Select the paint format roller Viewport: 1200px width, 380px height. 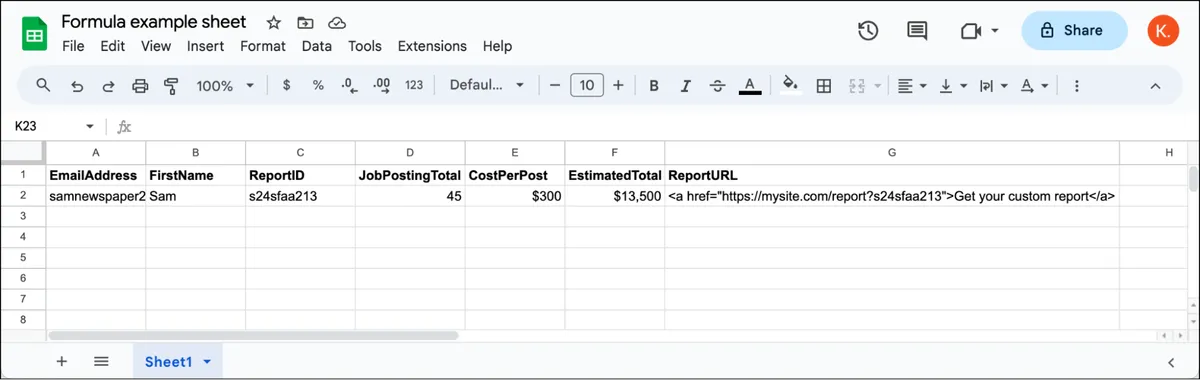(x=171, y=86)
